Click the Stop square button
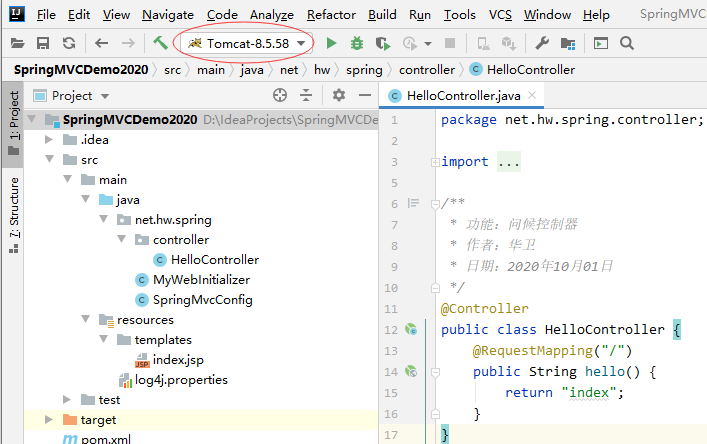The height and width of the screenshot is (444, 707). pos(450,43)
